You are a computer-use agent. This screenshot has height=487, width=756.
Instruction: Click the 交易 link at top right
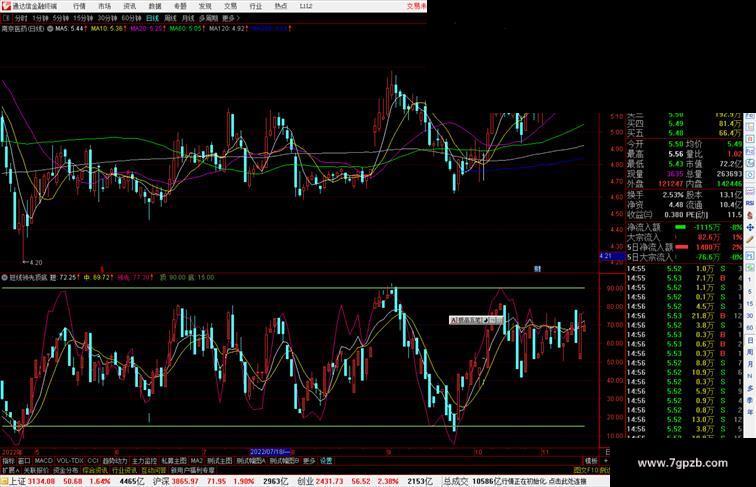pos(417,6)
